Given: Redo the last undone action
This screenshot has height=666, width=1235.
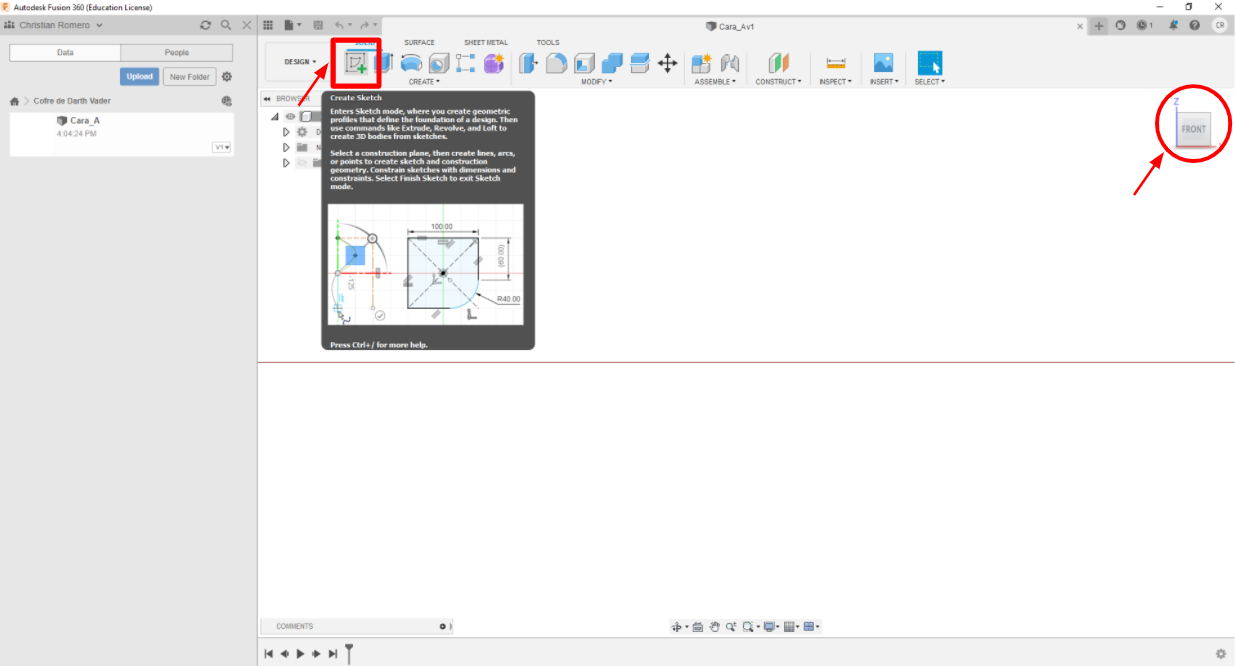Looking at the screenshot, I should tap(364, 25).
